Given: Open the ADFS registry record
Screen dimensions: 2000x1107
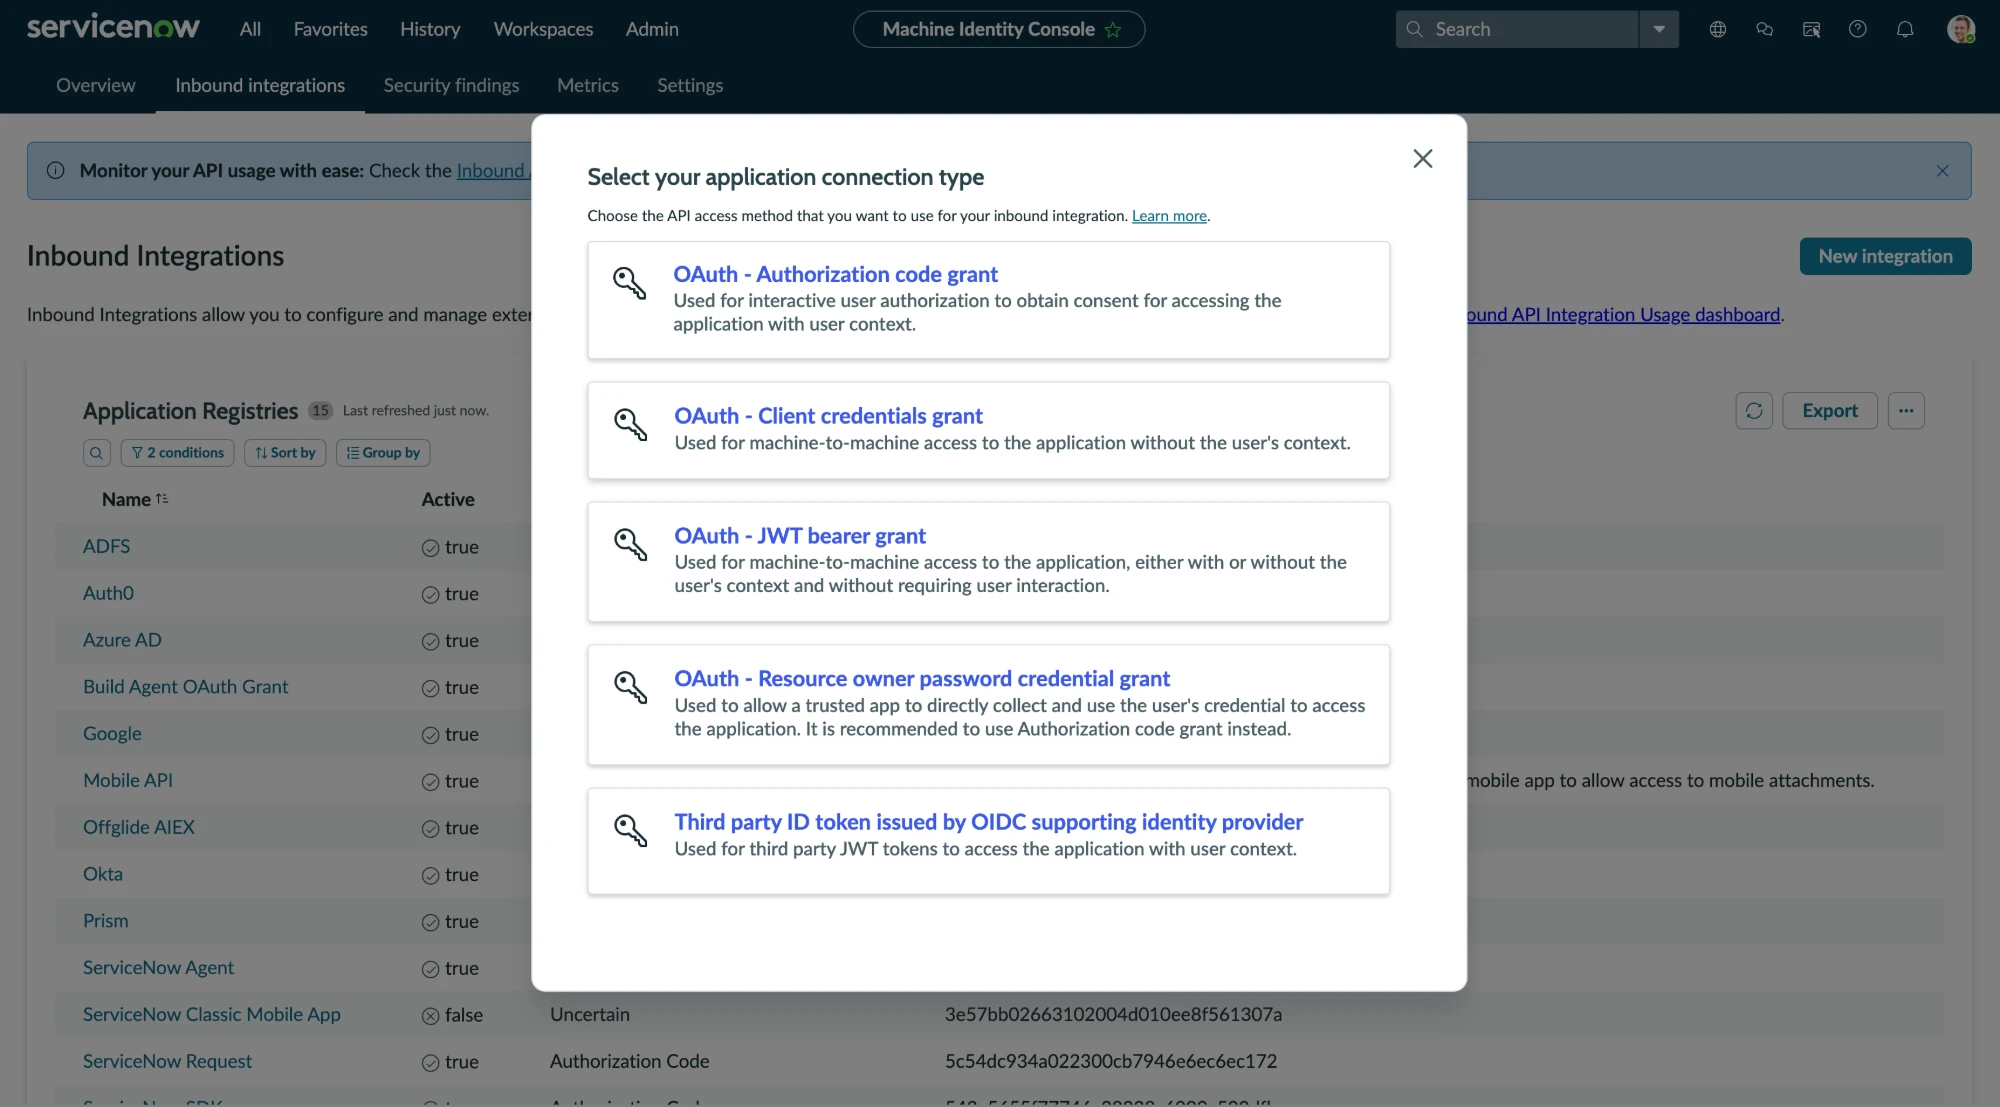Looking at the screenshot, I should (x=106, y=546).
